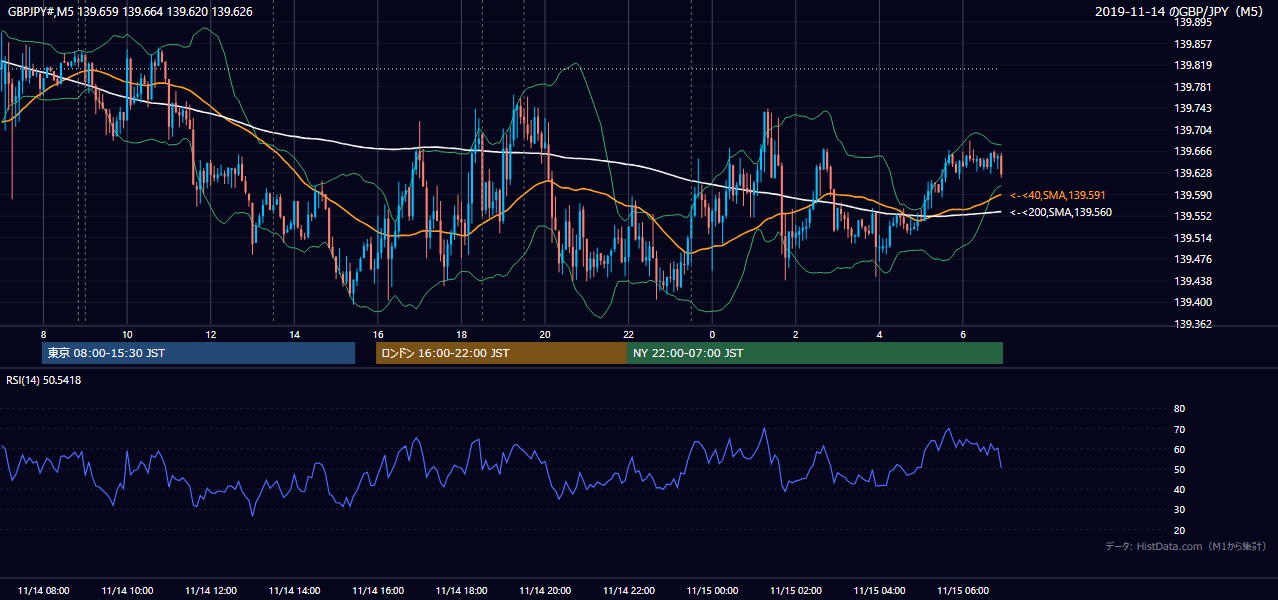This screenshot has height=600, width=1278.
Task: Click the 11/15 04:00 time axis label
Action: tap(879, 591)
